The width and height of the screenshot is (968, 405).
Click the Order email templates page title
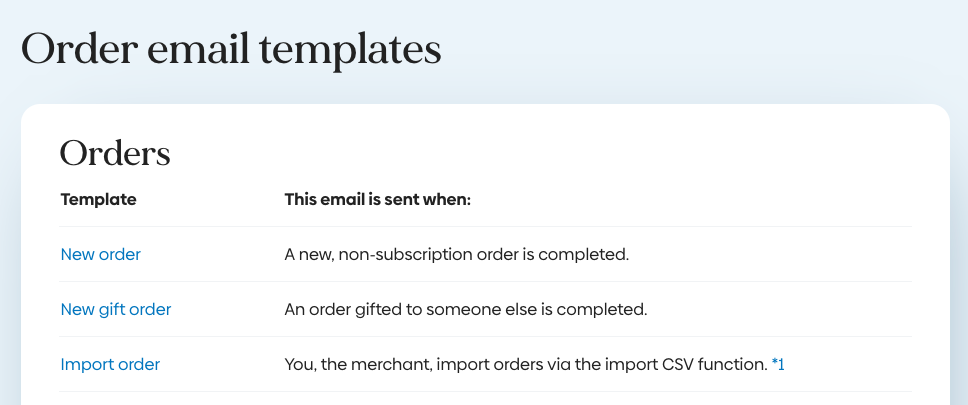(x=231, y=50)
